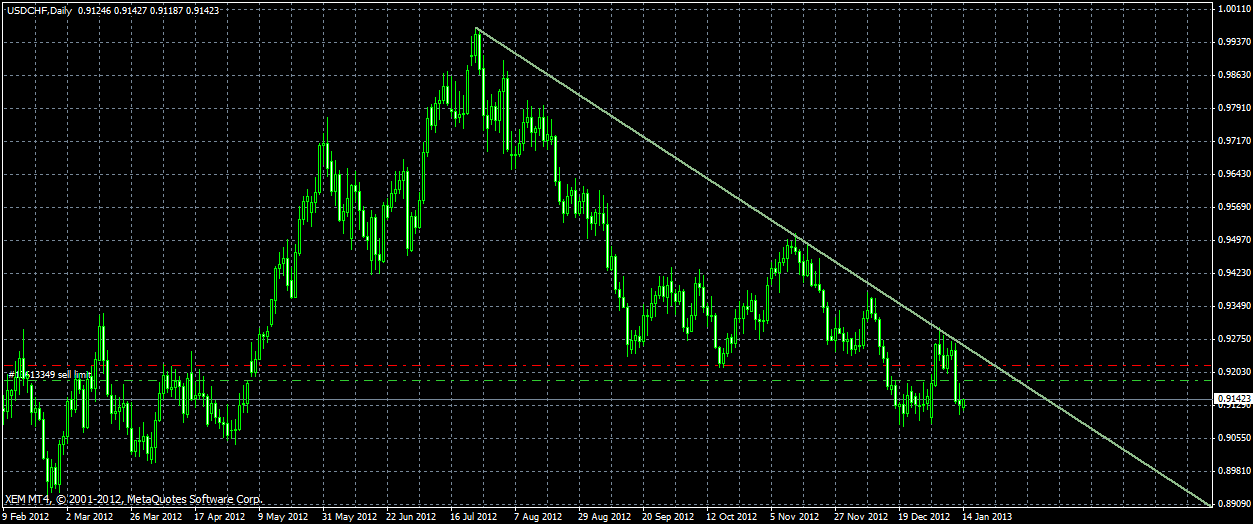The image size is (1253, 524).
Task: Click the current price tag 0.91423
Action: pos(1232,399)
